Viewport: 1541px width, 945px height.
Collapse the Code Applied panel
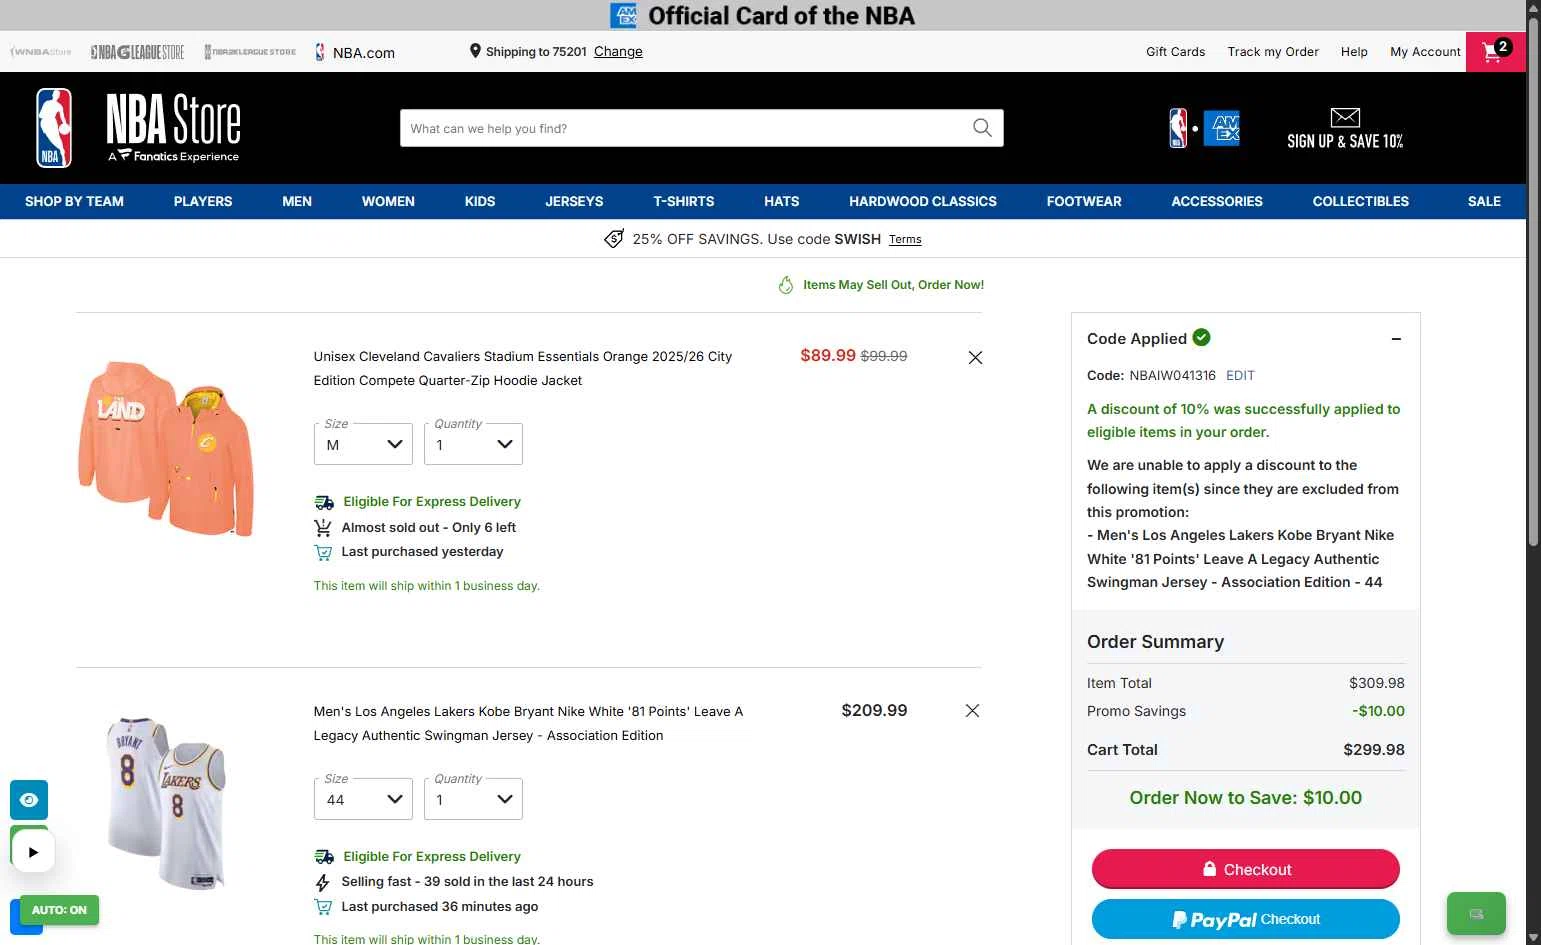[x=1396, y=339]
